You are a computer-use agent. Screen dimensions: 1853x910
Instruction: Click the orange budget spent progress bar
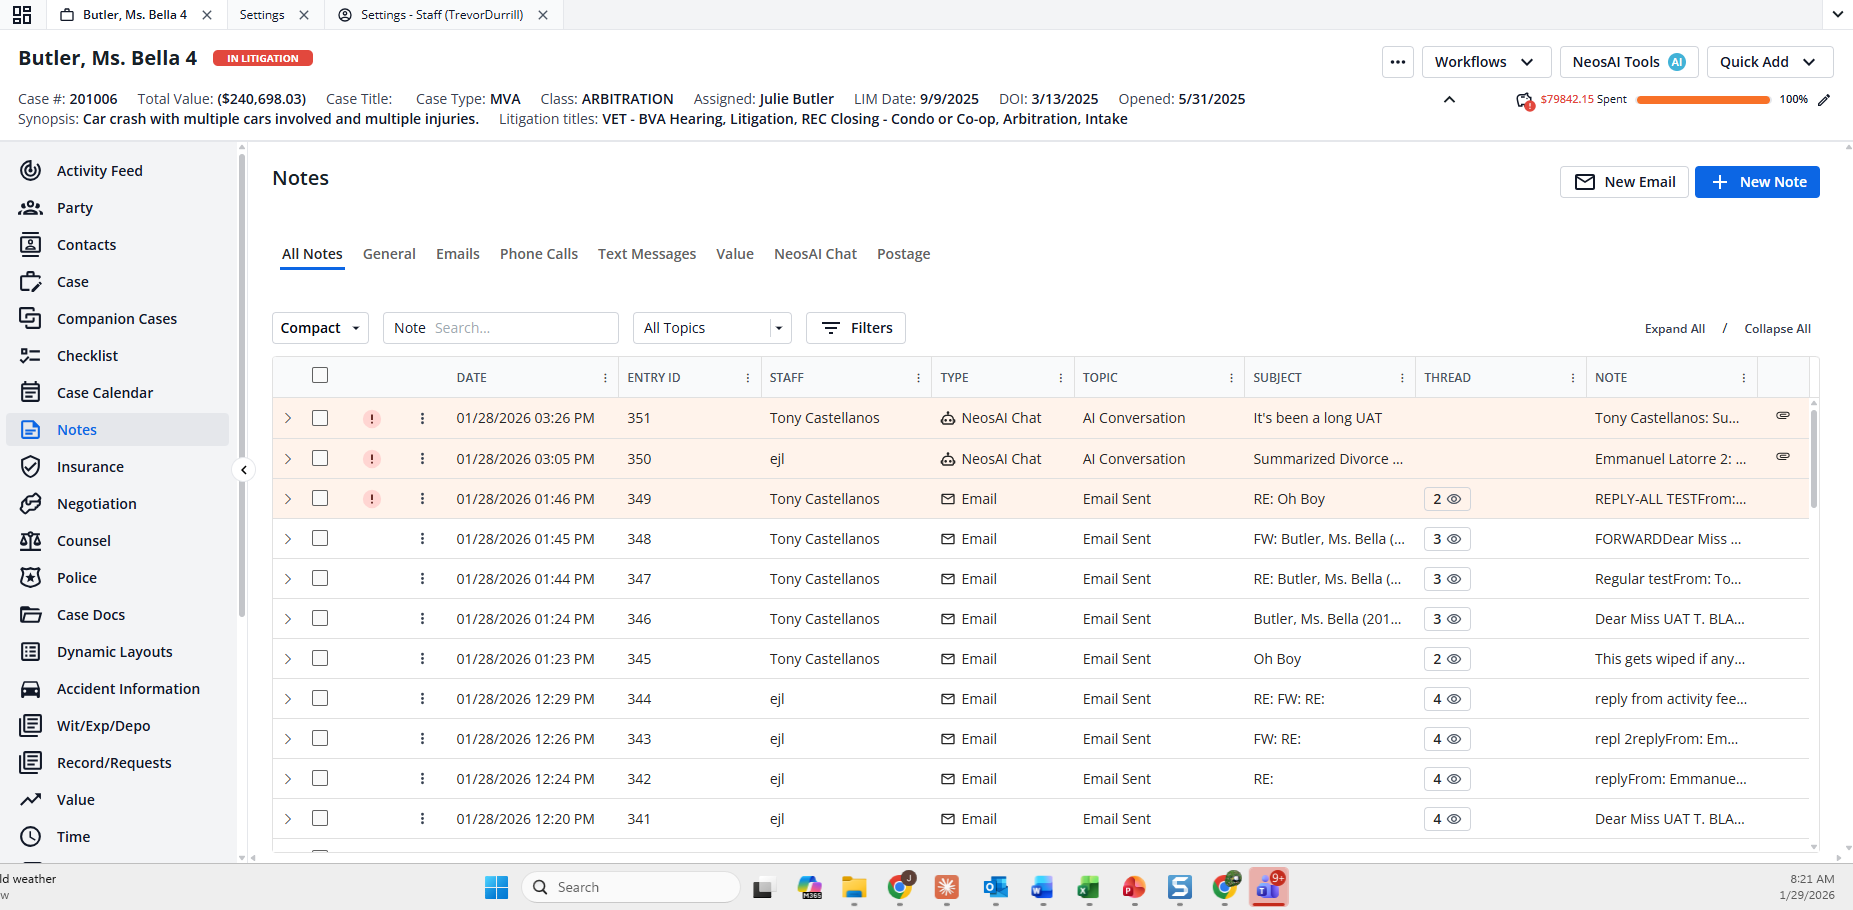pos(1702,100)
